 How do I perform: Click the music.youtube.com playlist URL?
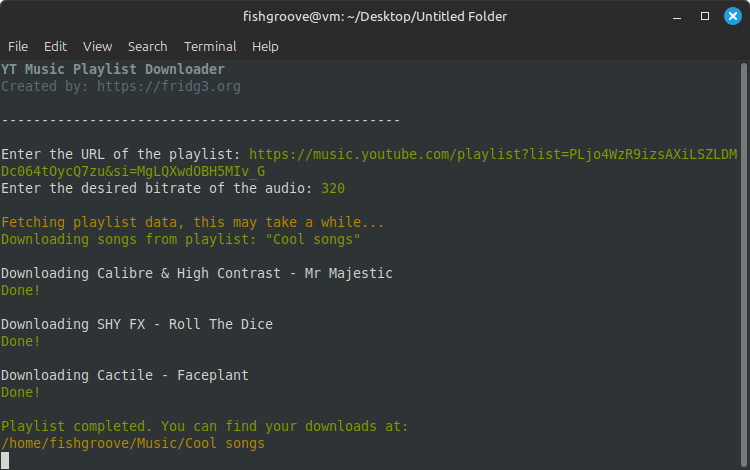tap(492, 154)
